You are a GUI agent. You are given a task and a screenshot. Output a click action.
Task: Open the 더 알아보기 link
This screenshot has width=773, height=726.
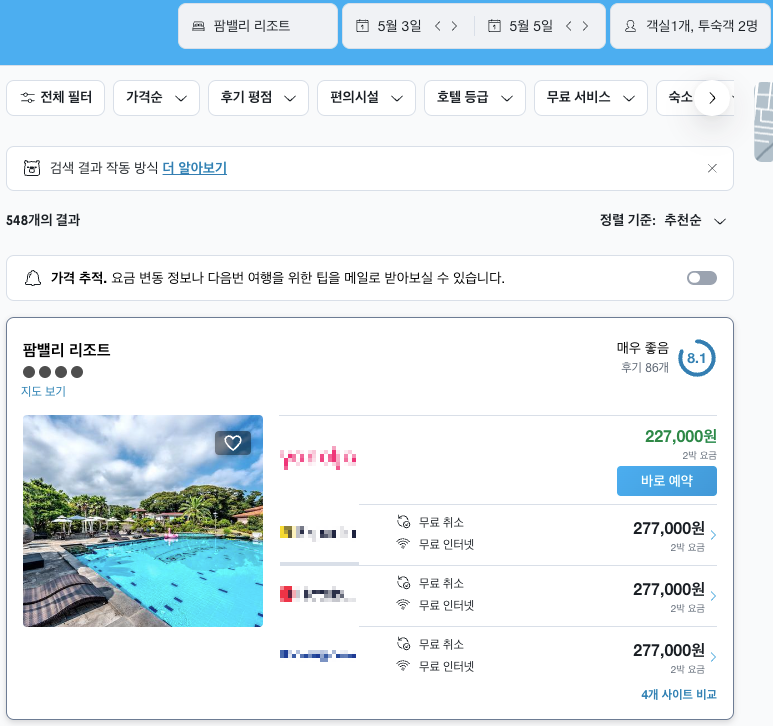195,168
